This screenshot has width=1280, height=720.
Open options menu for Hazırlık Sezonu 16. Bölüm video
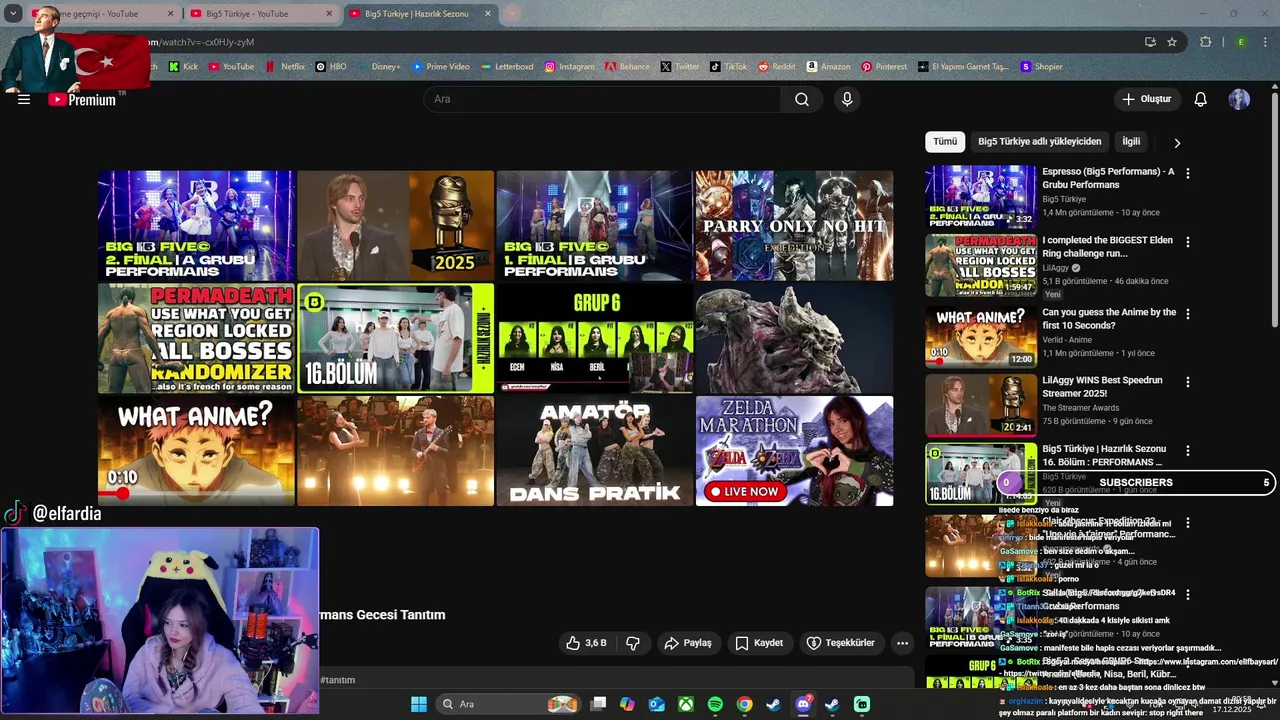click(x=1188, y=451)
